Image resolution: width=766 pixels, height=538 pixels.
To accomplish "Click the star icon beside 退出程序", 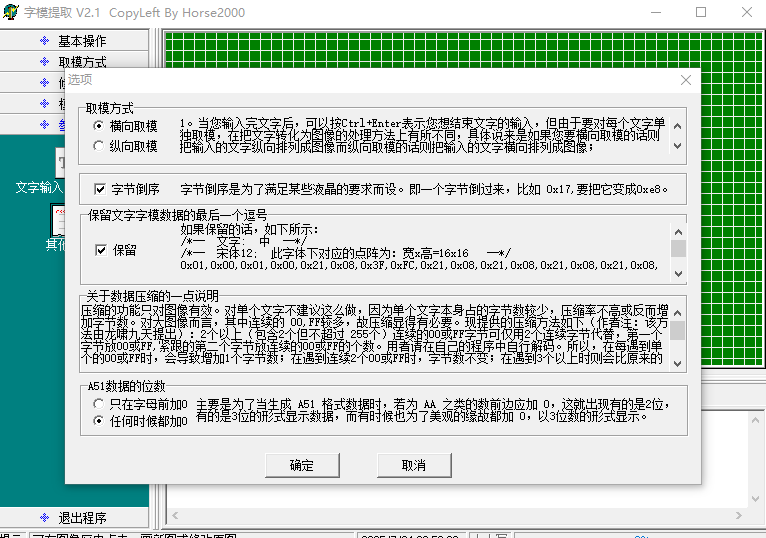I will [43, 517].
